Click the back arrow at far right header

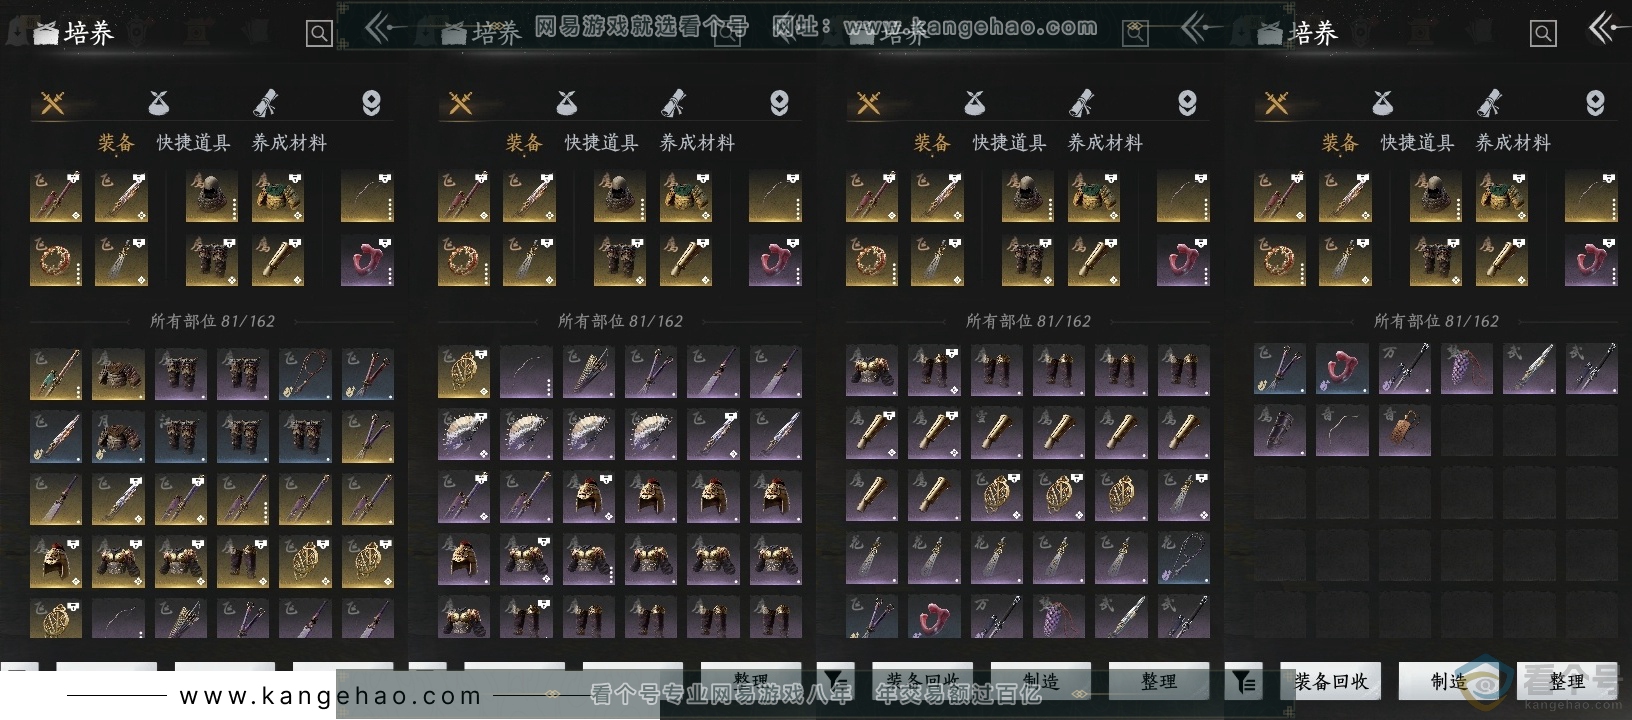pyautogui.click(x=1608, y=28)
